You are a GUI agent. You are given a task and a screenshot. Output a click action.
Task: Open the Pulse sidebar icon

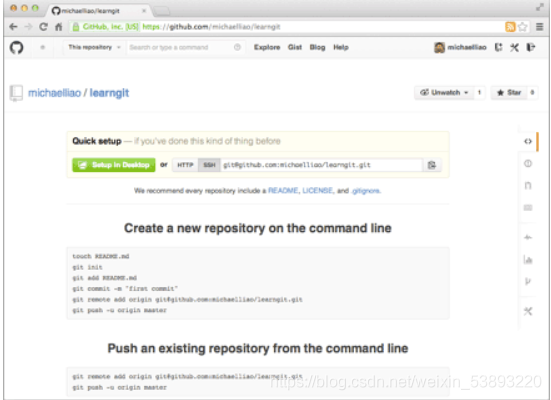coord(528,238)
